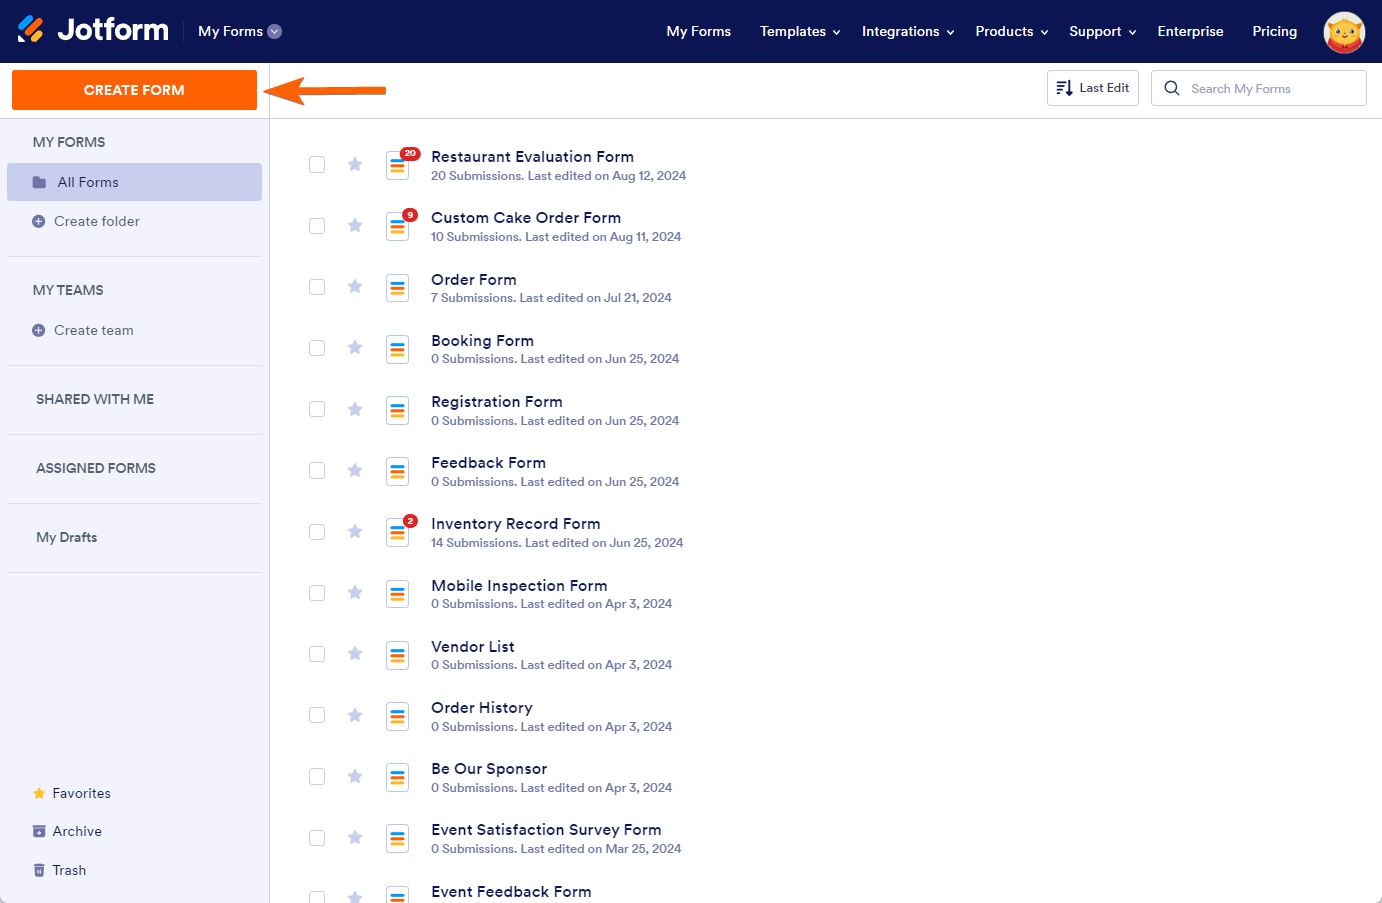
Task: Open the My Forms switcher dropdown
Action: tap(240, 31)
